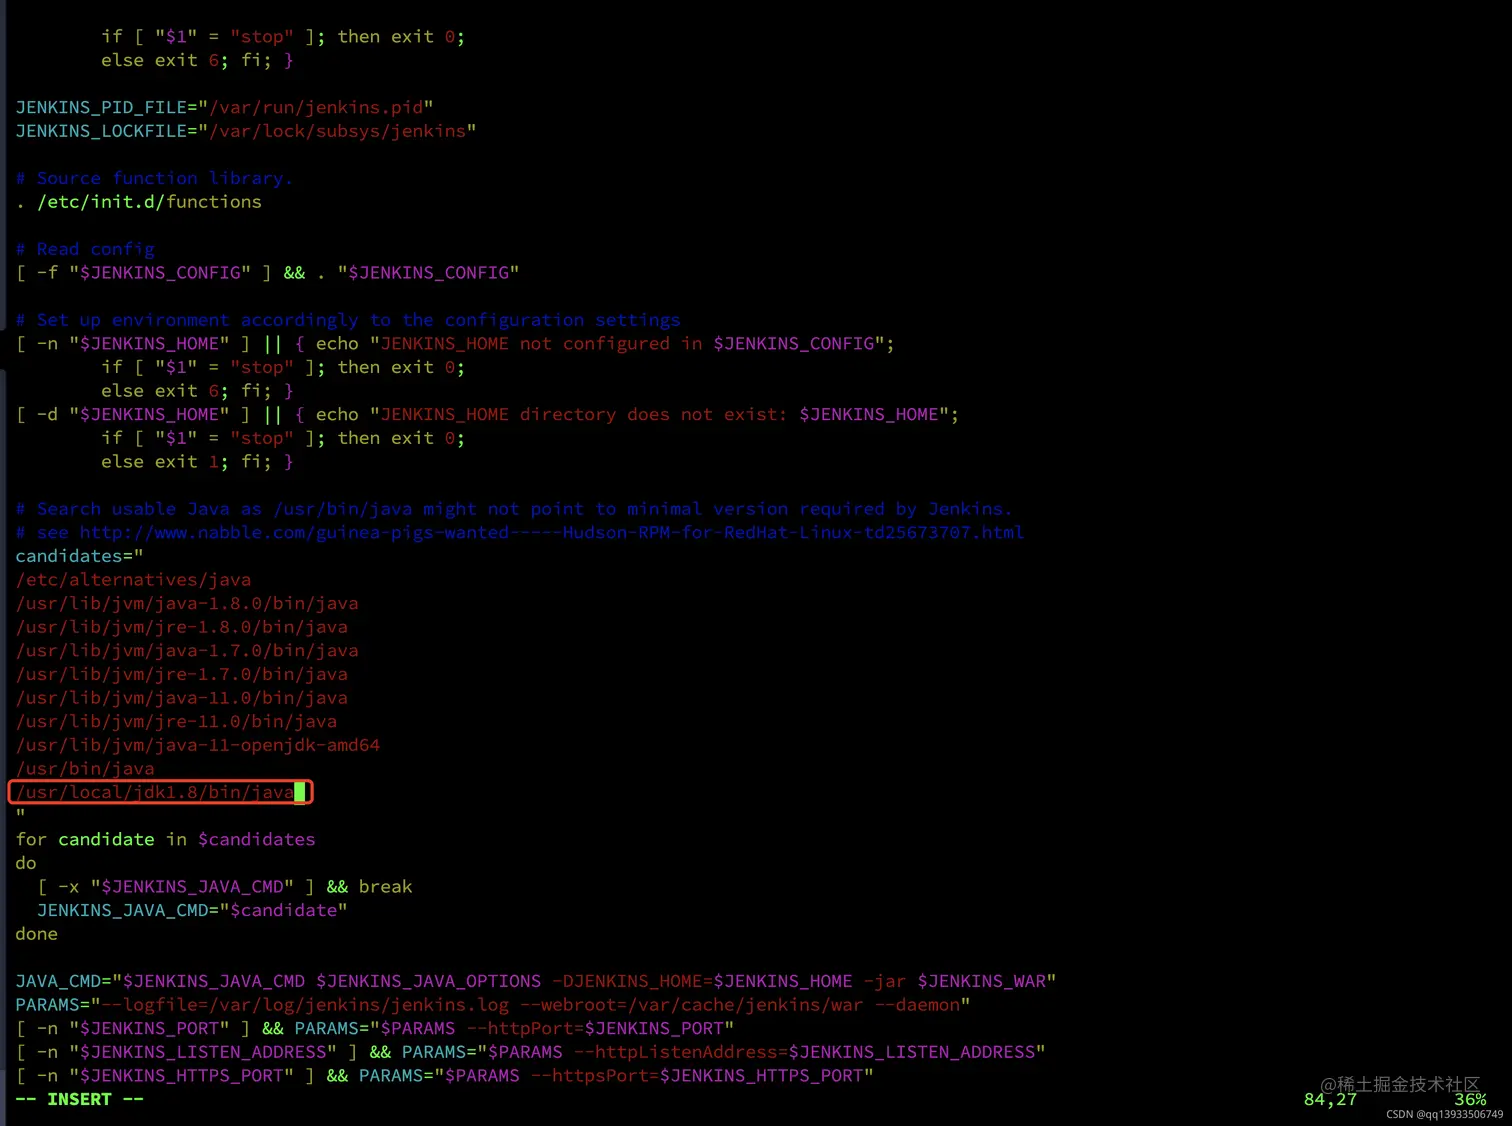1512x1126 pixels.
Task: Click the /usr/lib/jvm/jre-11.0/bin/java path
Action: click(176, 722)
